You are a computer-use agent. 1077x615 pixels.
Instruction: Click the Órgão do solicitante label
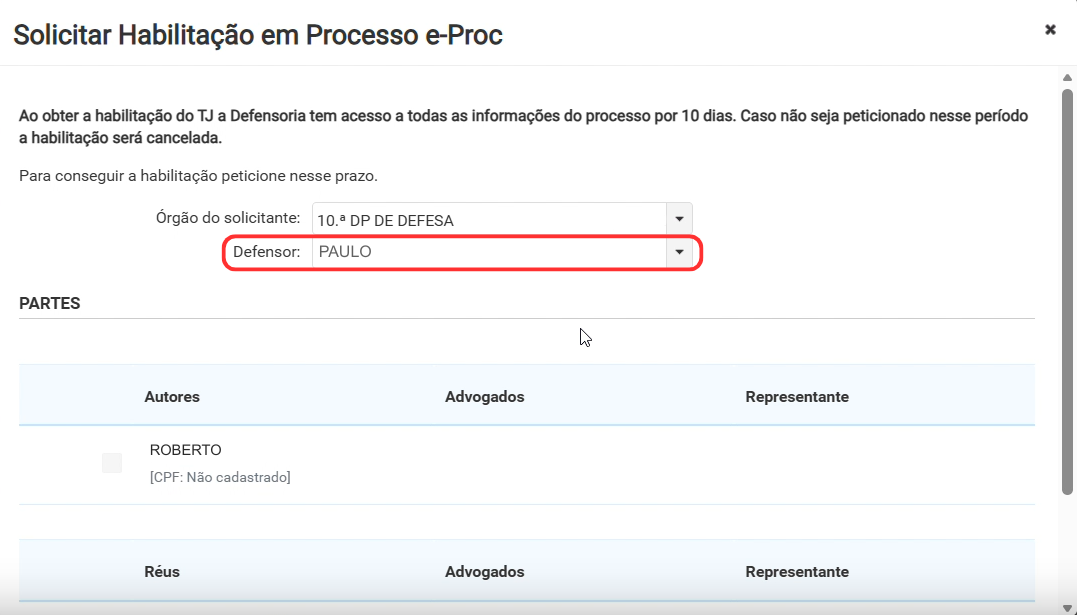228,218
